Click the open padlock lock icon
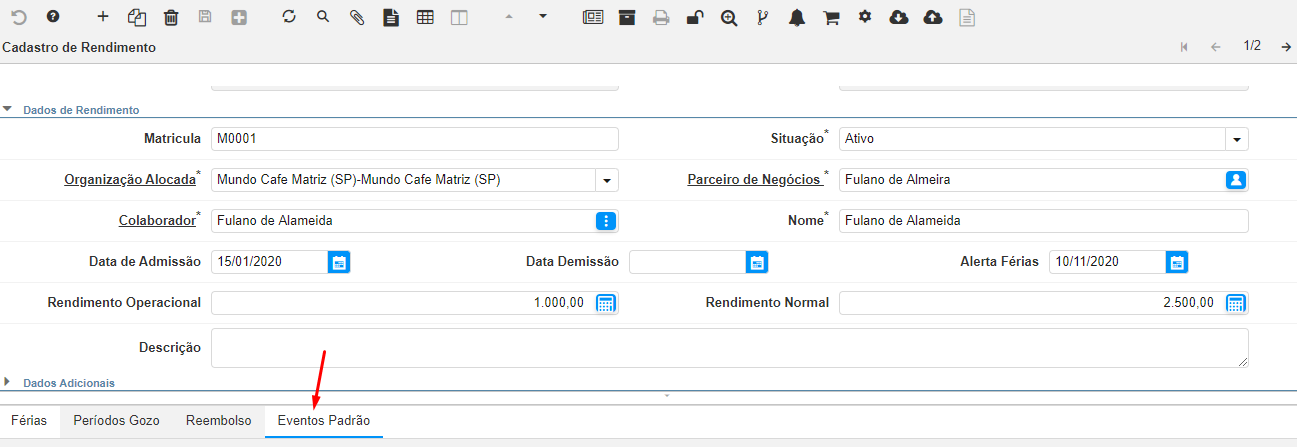This screenshot has height=447, width=1297. coord(695,17)
